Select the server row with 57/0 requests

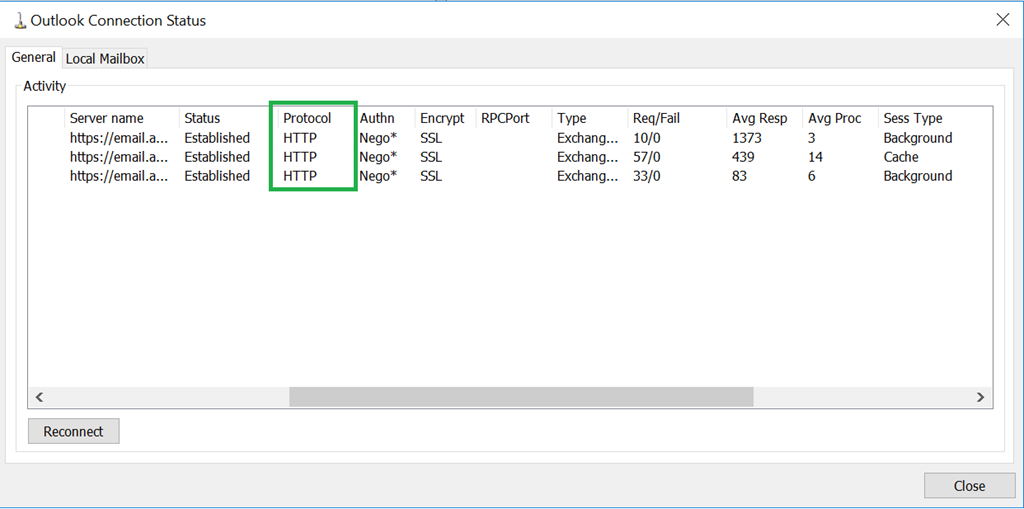point(511,157)
